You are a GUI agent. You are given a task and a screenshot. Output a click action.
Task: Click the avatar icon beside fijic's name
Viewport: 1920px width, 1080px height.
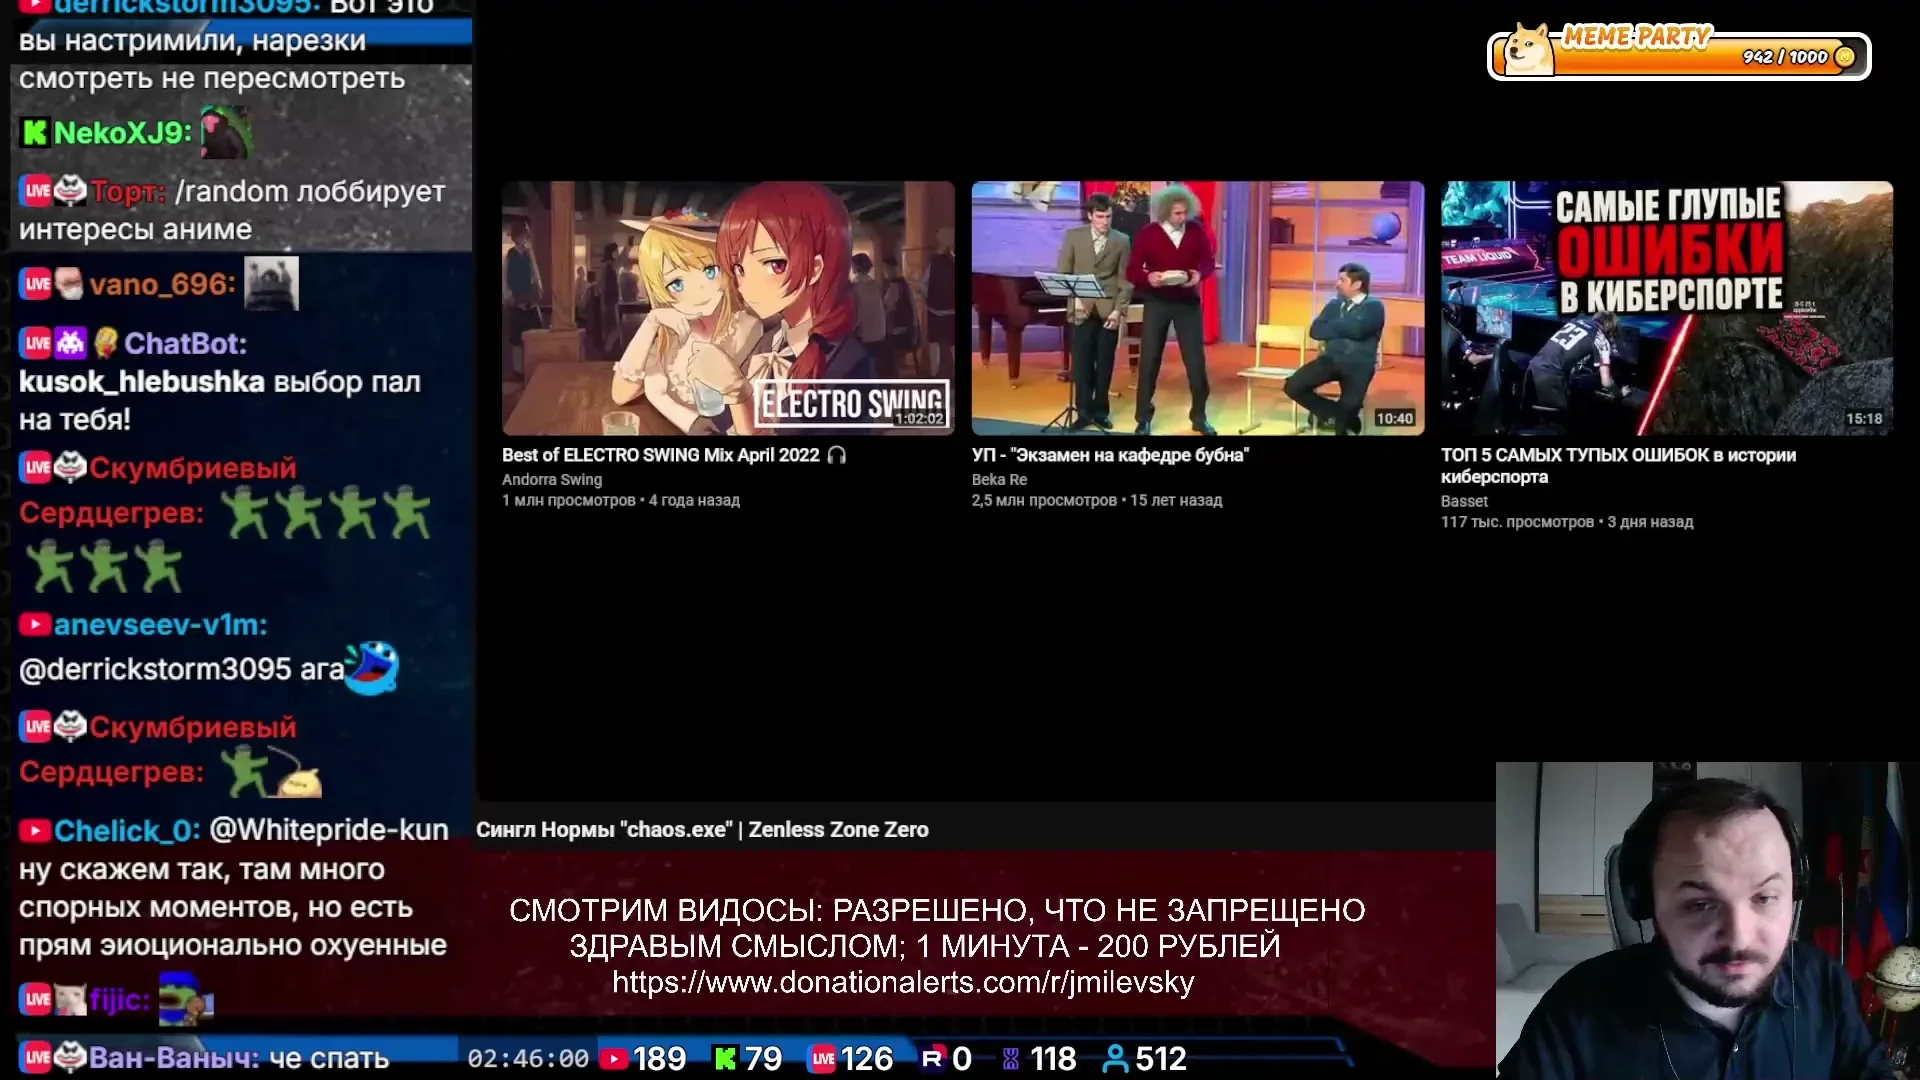click(70, 998)
